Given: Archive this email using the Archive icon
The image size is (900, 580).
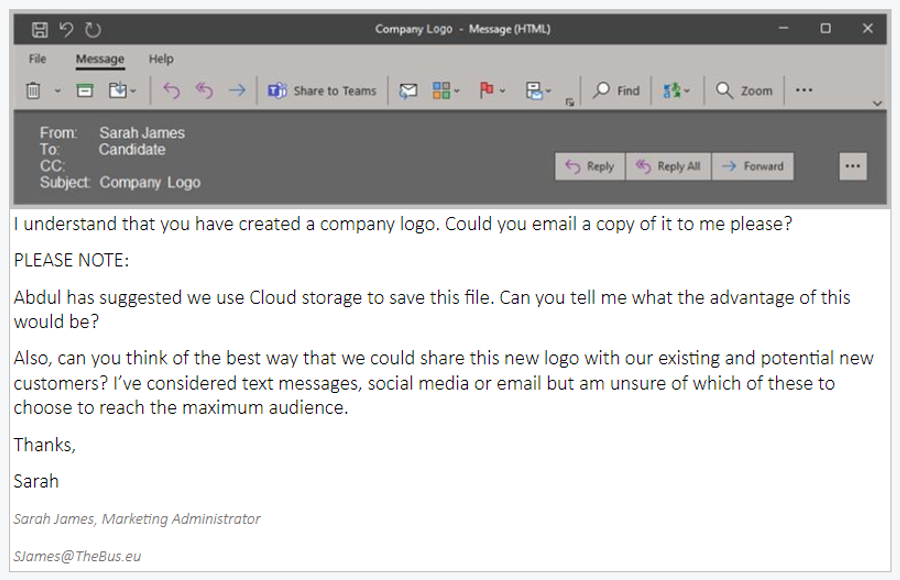Looking at the screenshot, I should [85, 91].
